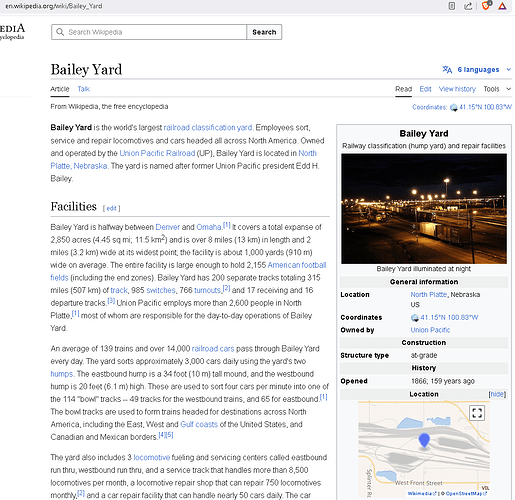This screenshot has height=500, width=515.
Task: Open the Omaha link
Action: pyautogui.click(x=209, y=227)
